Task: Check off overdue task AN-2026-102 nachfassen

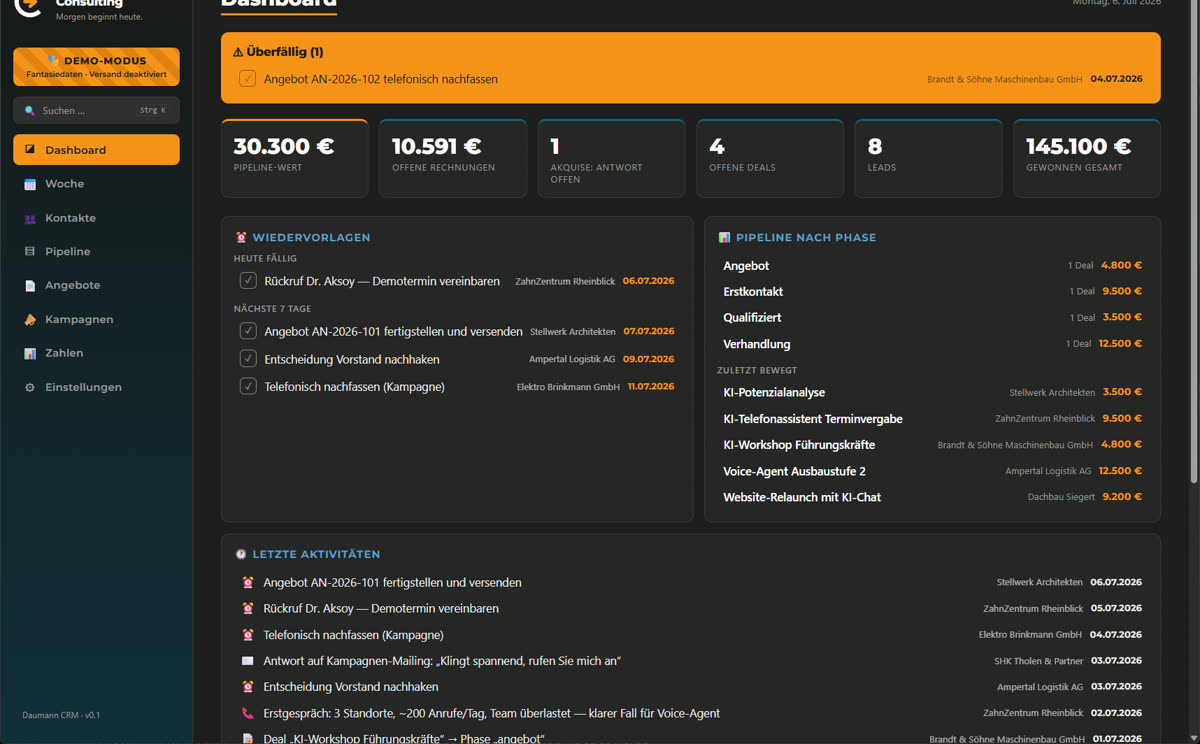Action: tap(248, 79)
